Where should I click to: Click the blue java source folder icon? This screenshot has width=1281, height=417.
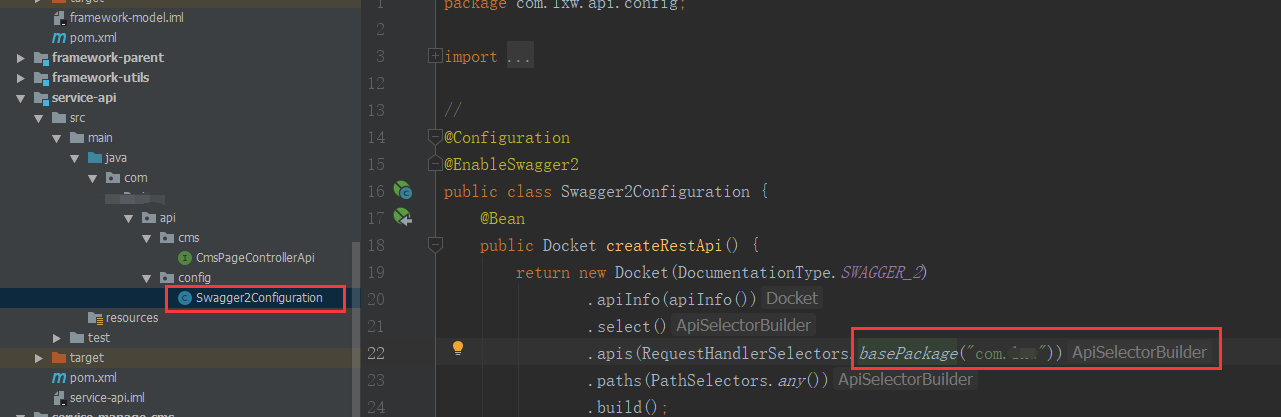(95, 157)
